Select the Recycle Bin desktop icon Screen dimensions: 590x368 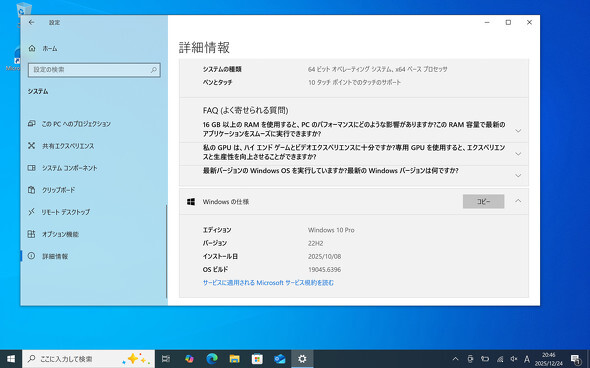point(24,10)
